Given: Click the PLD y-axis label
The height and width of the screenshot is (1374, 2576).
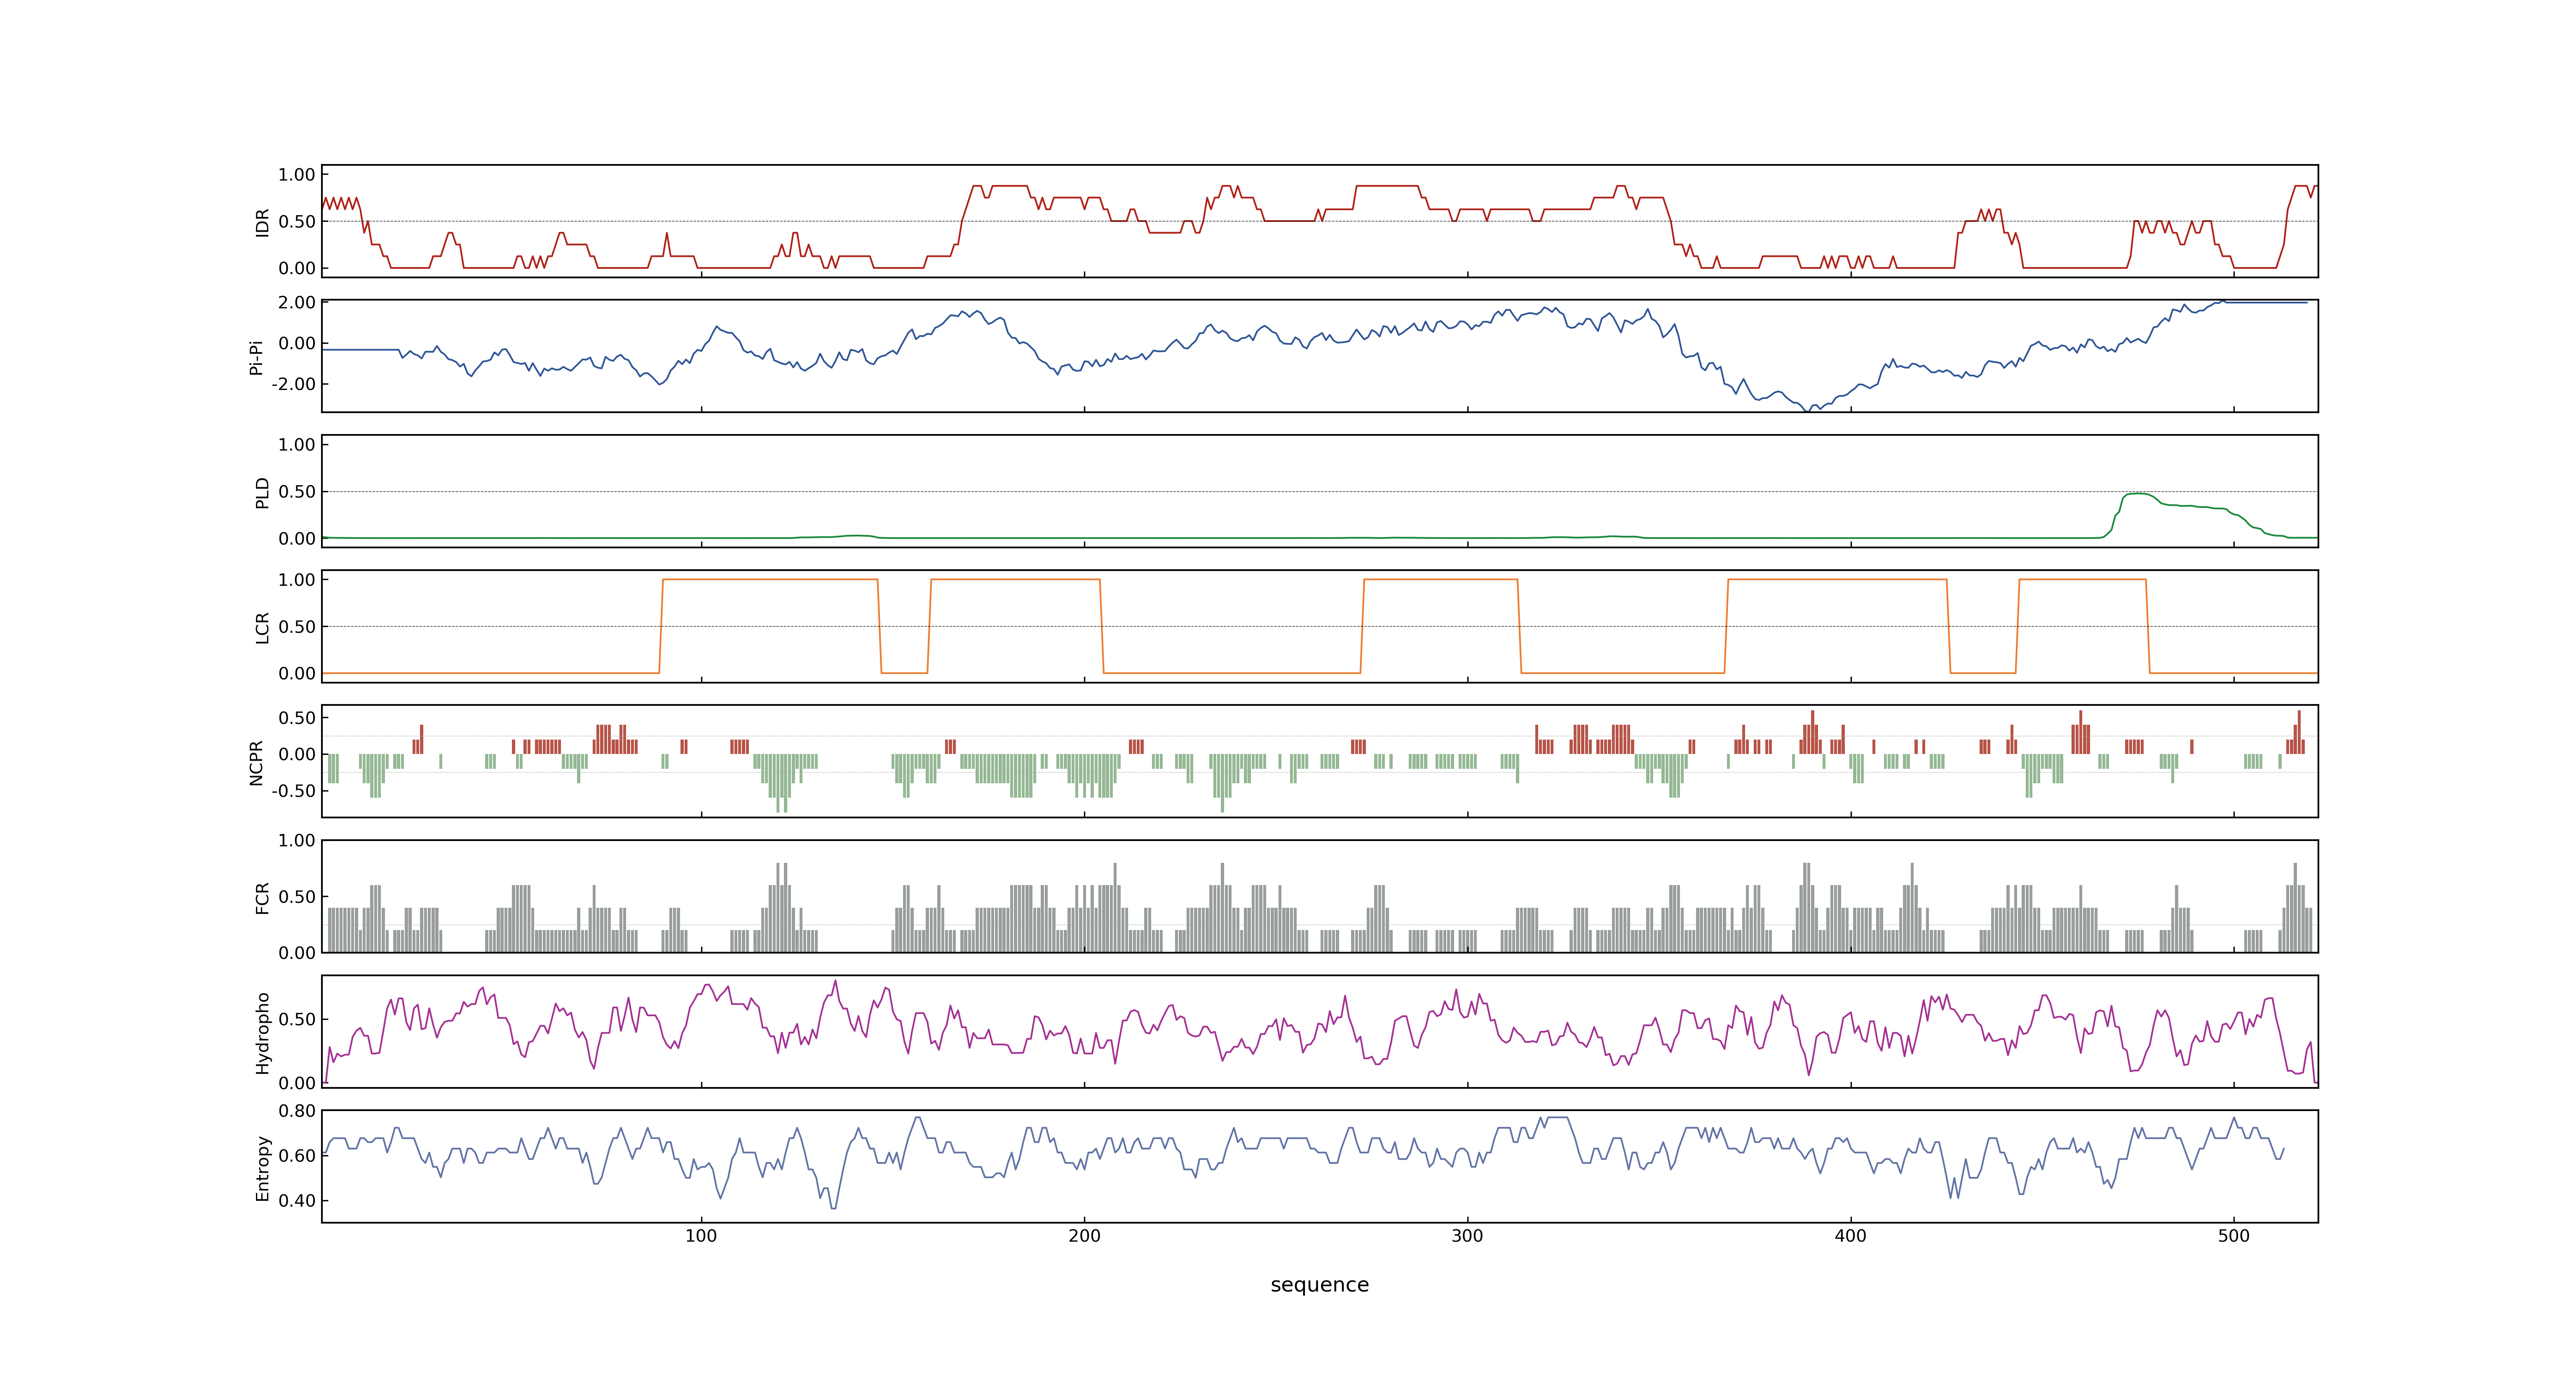Looking at the screenshot, I should pyautogui.click(x=263, y=492).
